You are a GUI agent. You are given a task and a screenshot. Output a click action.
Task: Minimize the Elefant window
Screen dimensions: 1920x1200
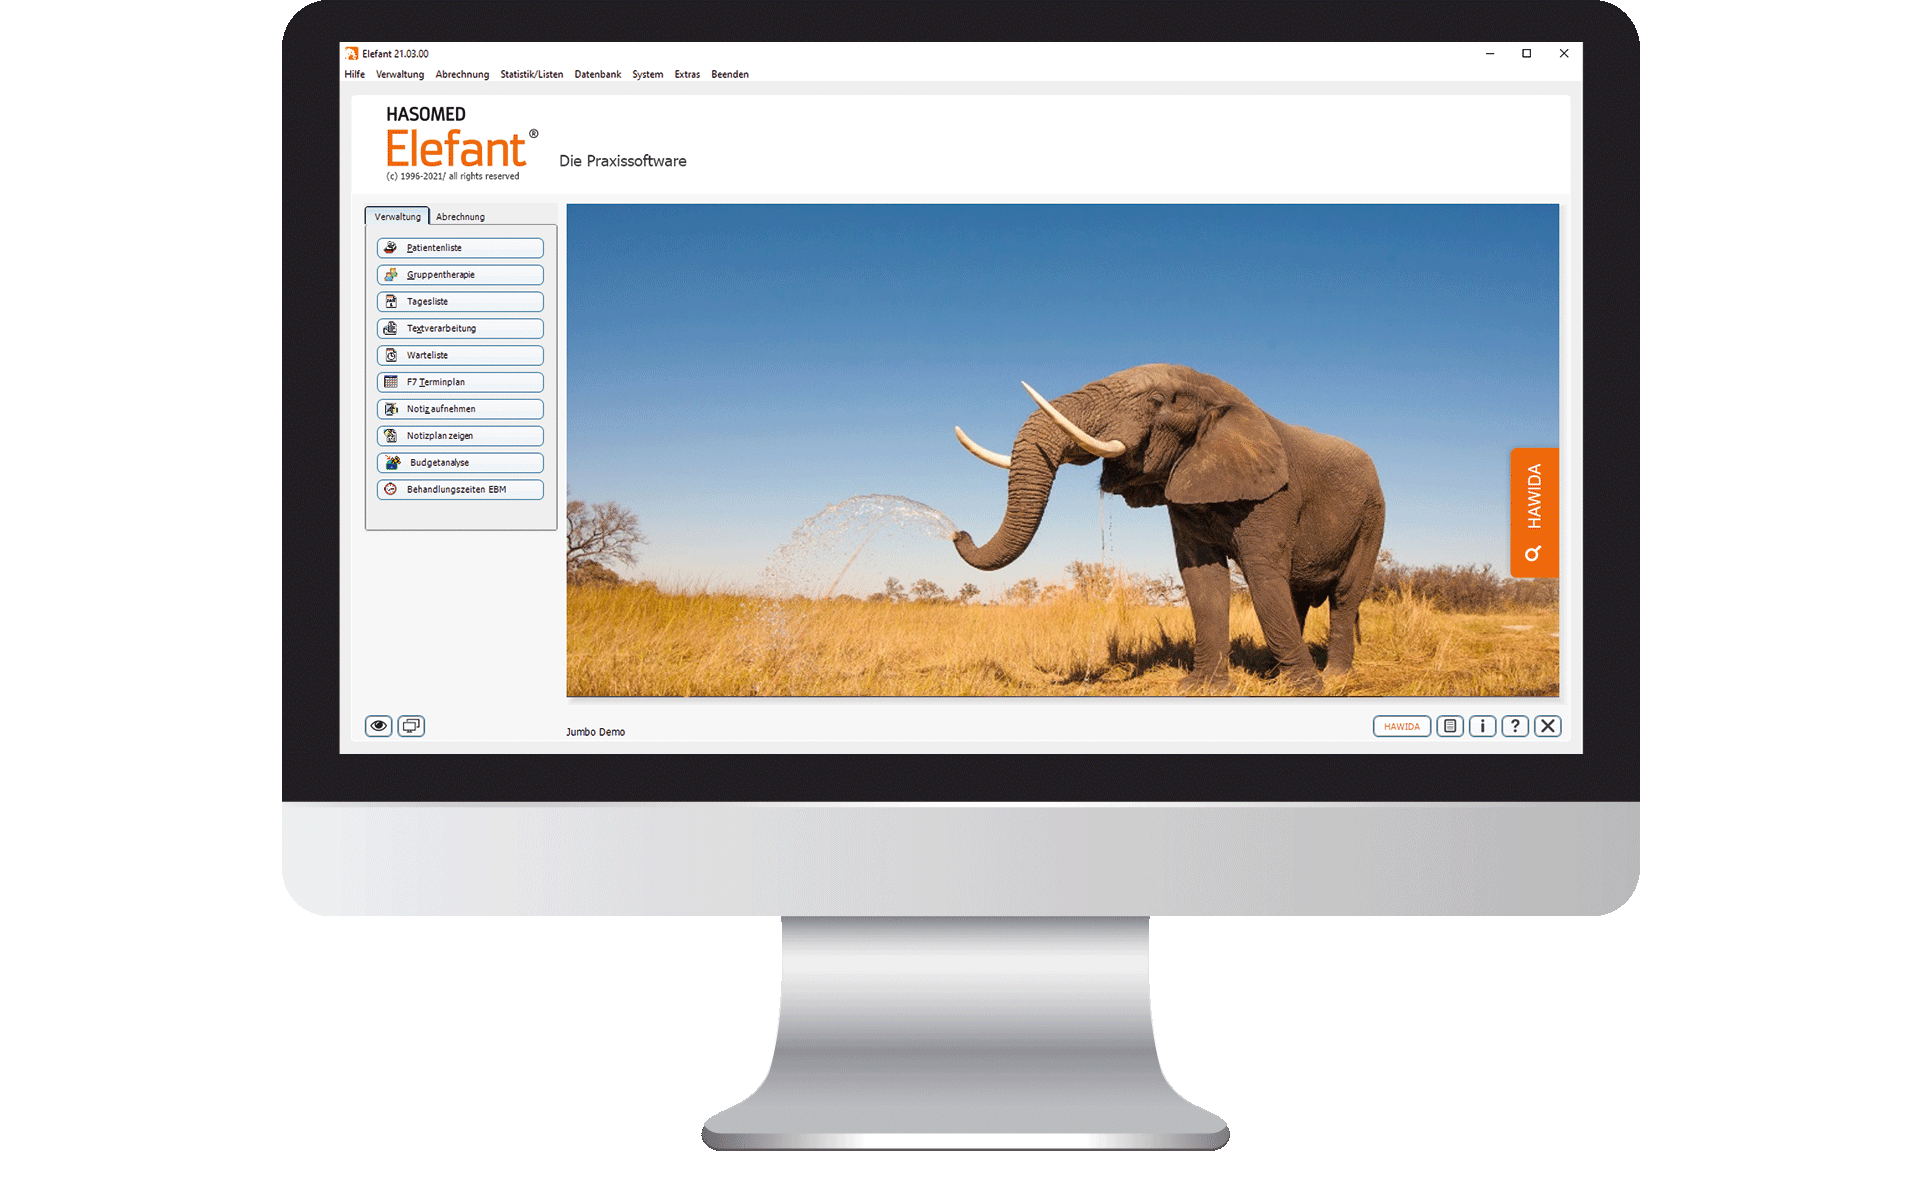pyautogui.click(x=1490, y=54)
